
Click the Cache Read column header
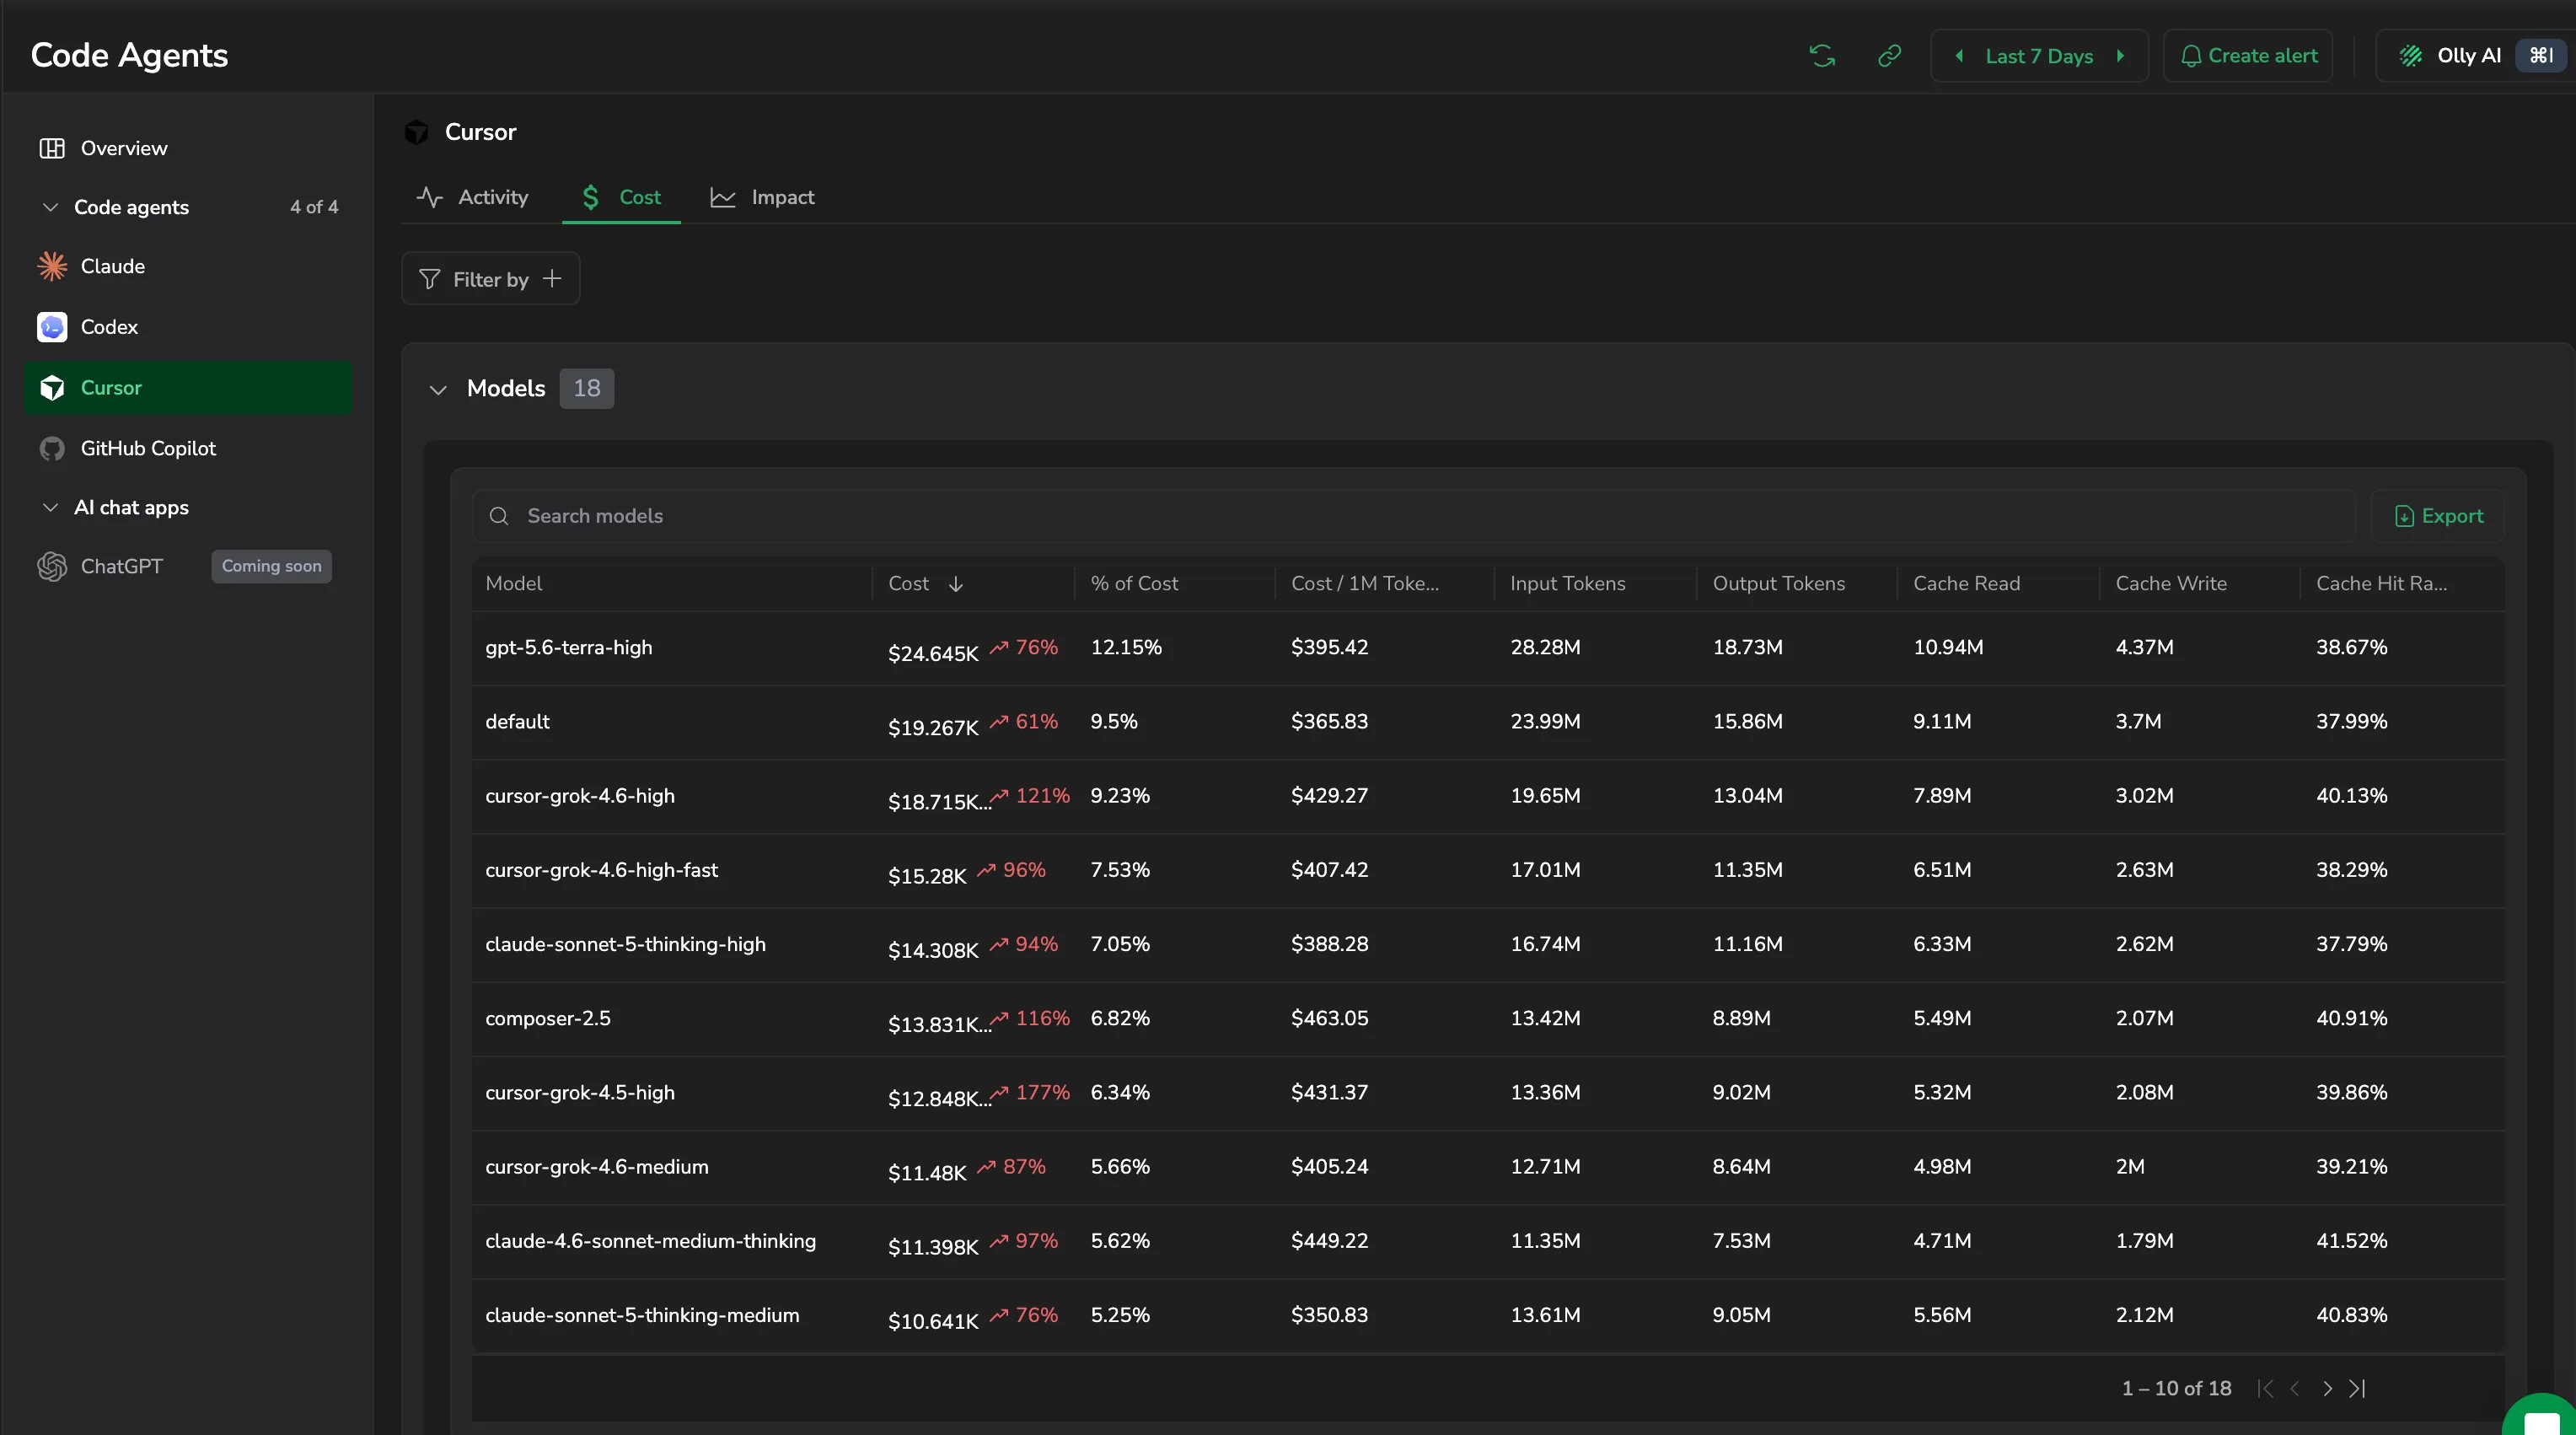[x=1966, y=584]
